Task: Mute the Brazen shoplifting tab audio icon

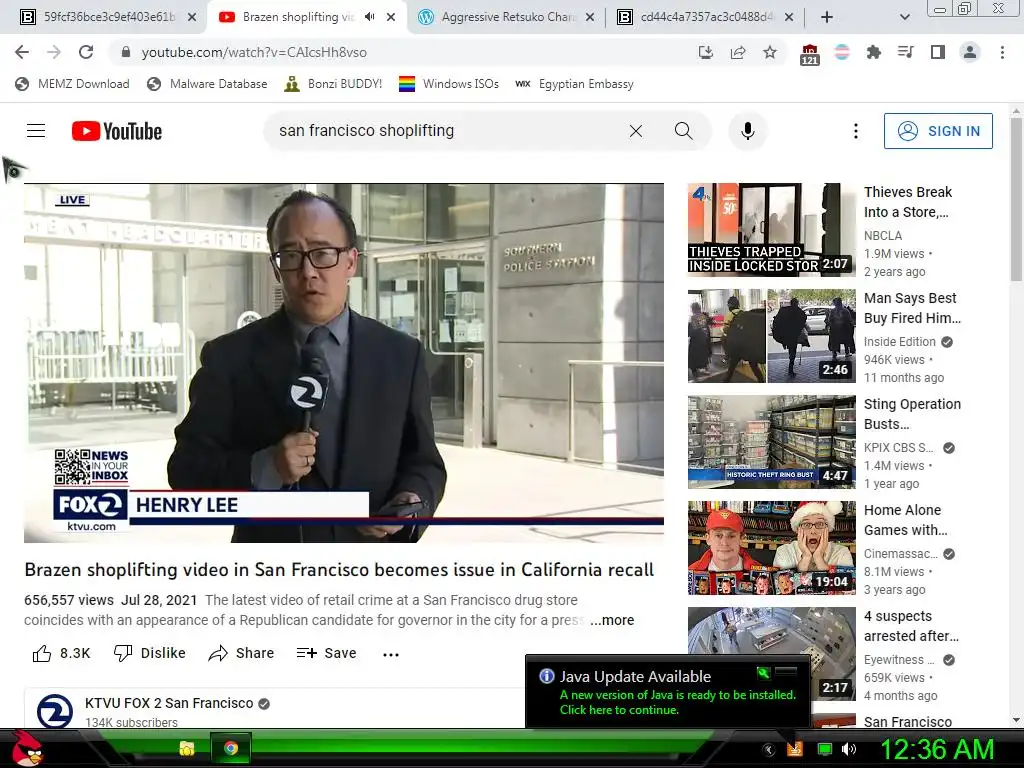Action: [x=370, y=17]
